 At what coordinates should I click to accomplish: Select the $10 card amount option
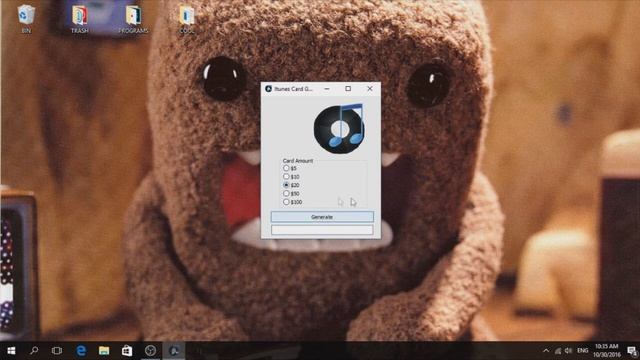click(x=291, y=177)
